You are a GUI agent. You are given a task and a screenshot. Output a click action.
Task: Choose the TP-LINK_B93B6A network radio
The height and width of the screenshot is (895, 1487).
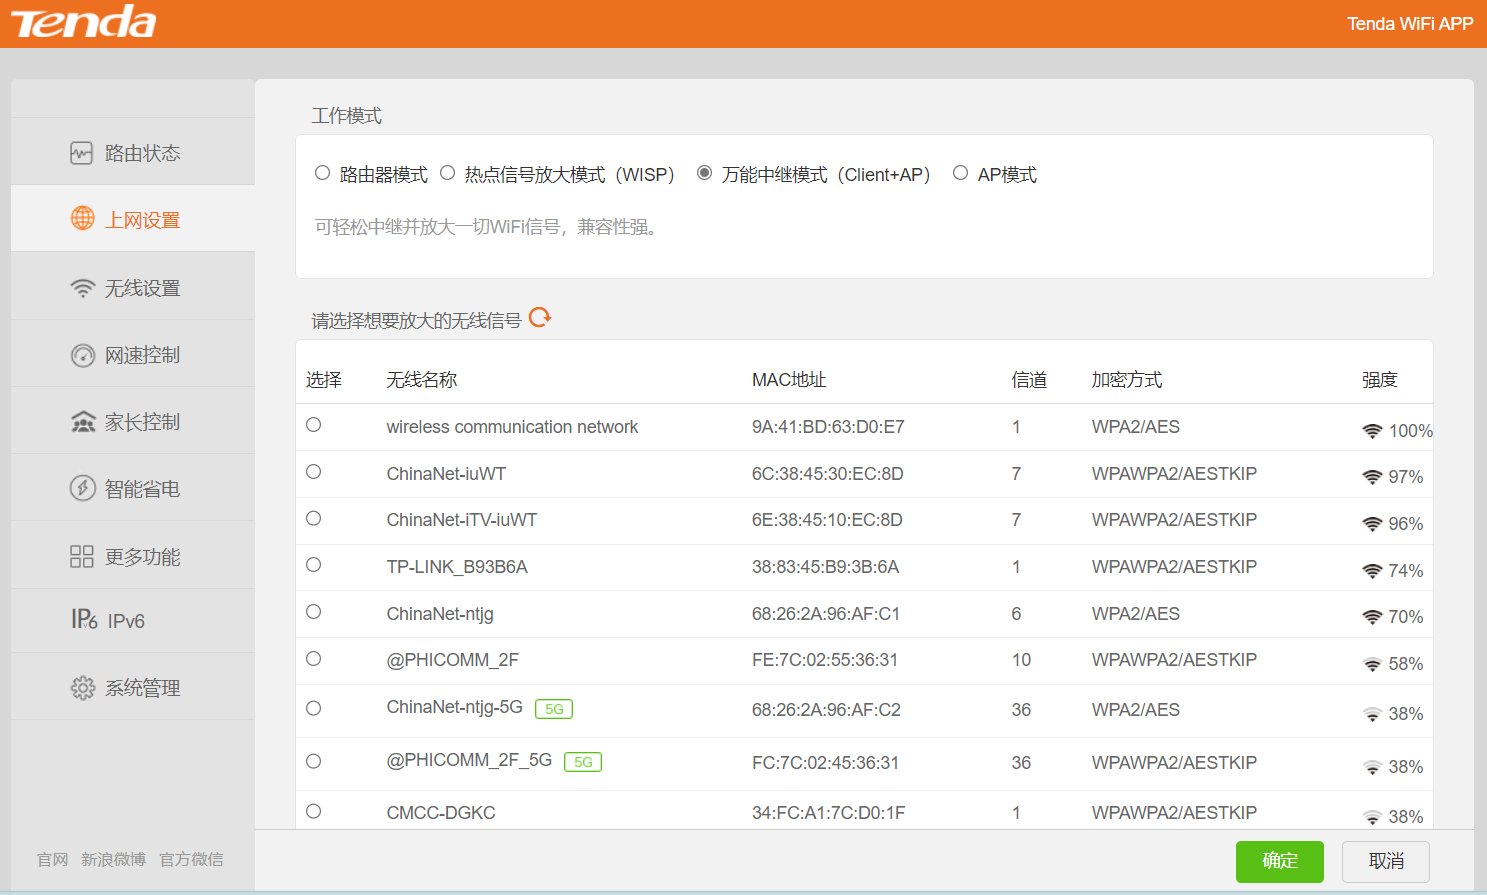314,565
